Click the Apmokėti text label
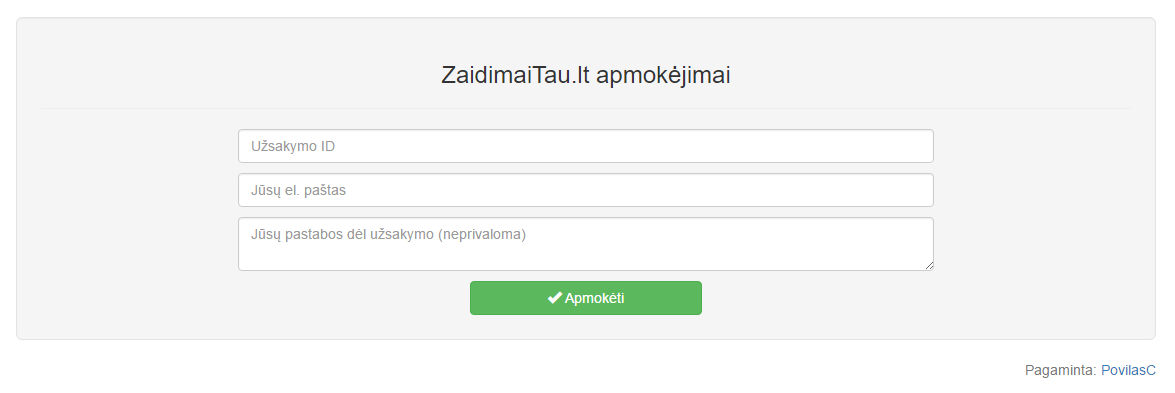 pyautogui.click(x=594, y=298)
